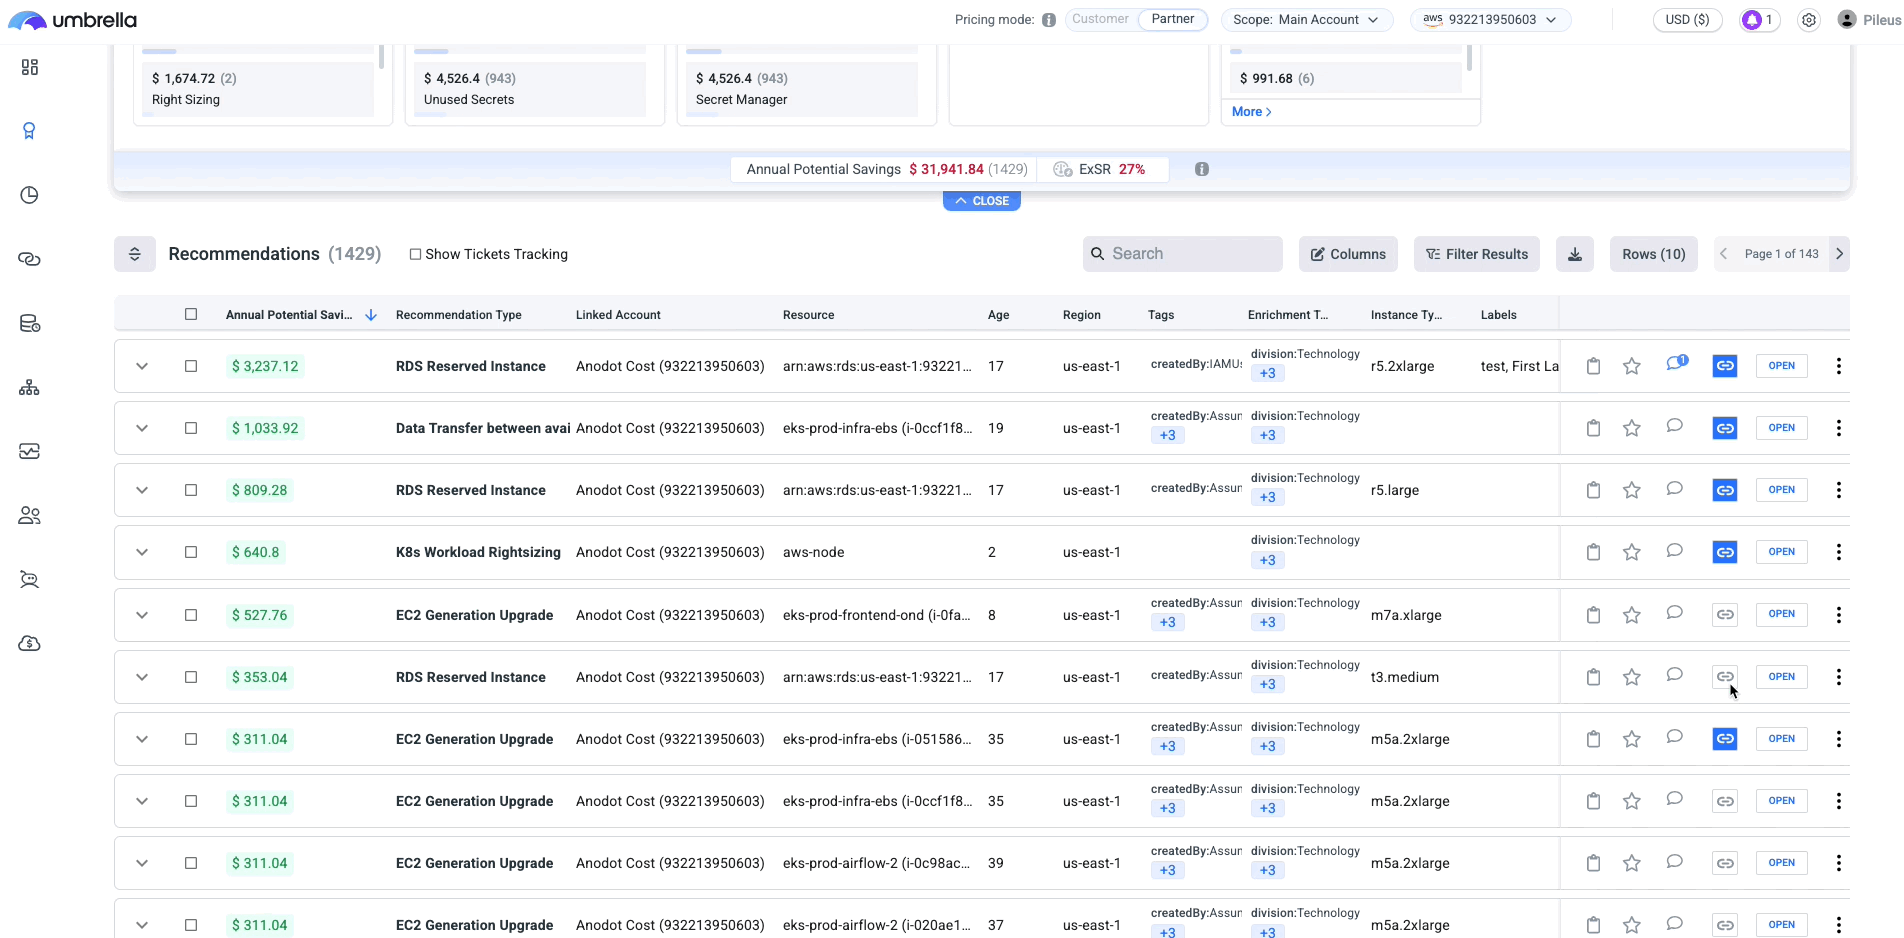This screenshot has width=1904, height=938.
Task: Open the settings gear in the top bar
Action: point(1809,20)
